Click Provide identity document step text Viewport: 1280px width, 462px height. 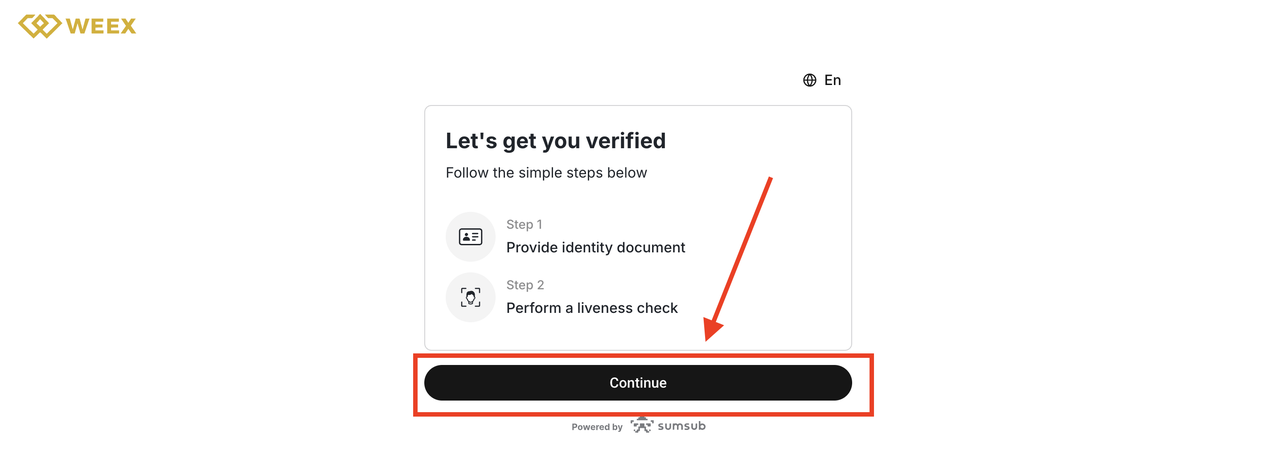point(595,247)
